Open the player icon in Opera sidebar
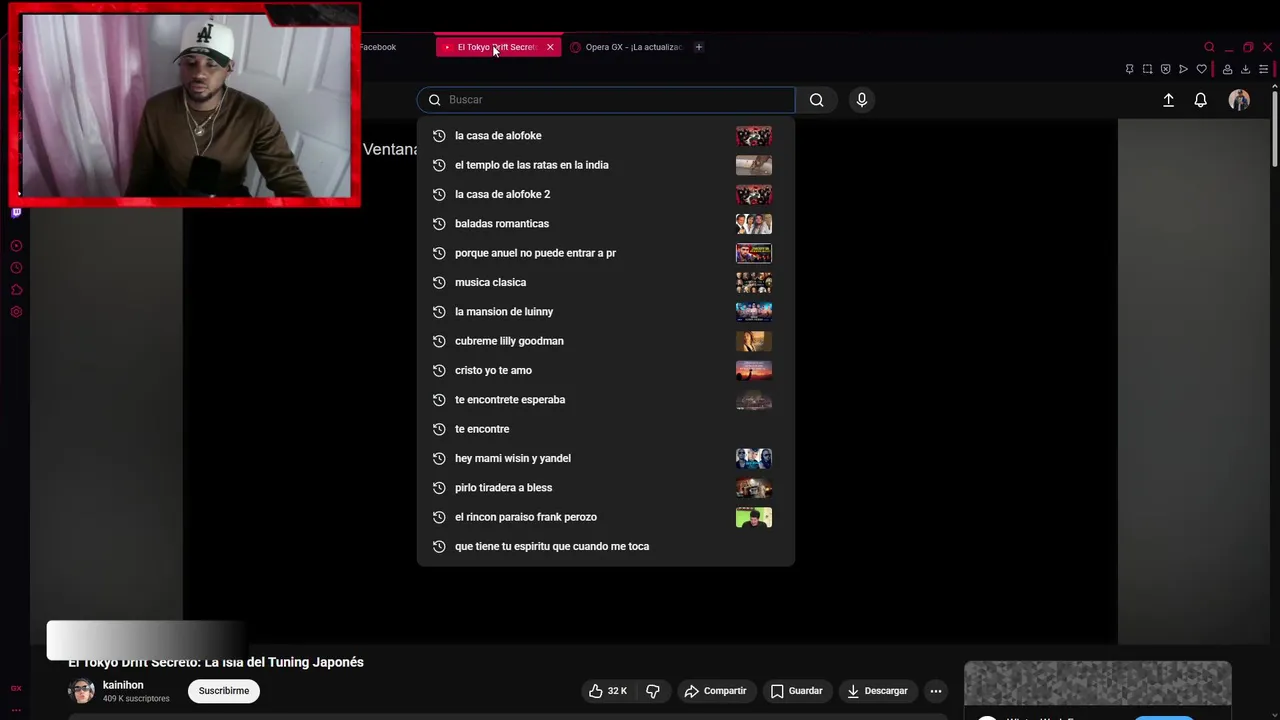 click(16, 246)
